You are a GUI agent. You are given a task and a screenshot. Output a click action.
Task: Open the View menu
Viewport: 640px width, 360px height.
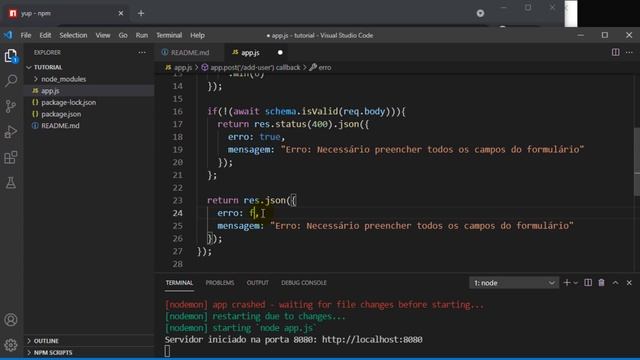(103, 35)
